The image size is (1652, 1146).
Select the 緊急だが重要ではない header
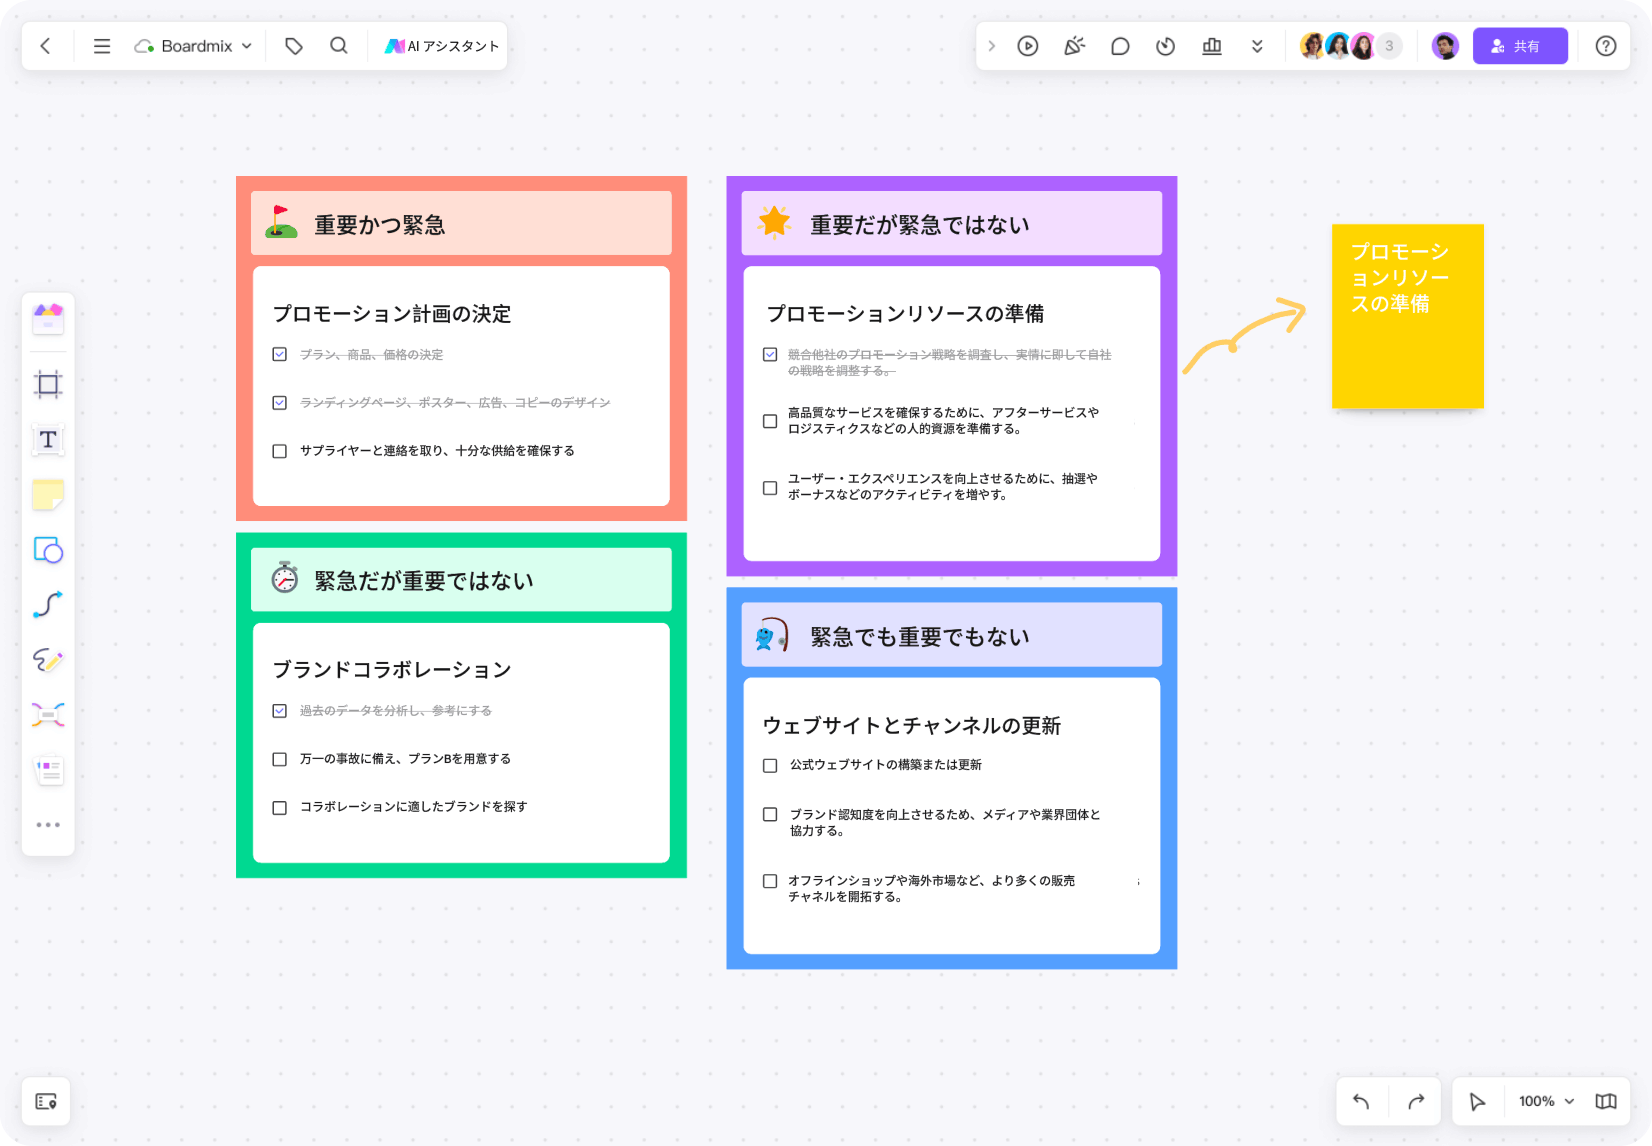click(461, 580)
